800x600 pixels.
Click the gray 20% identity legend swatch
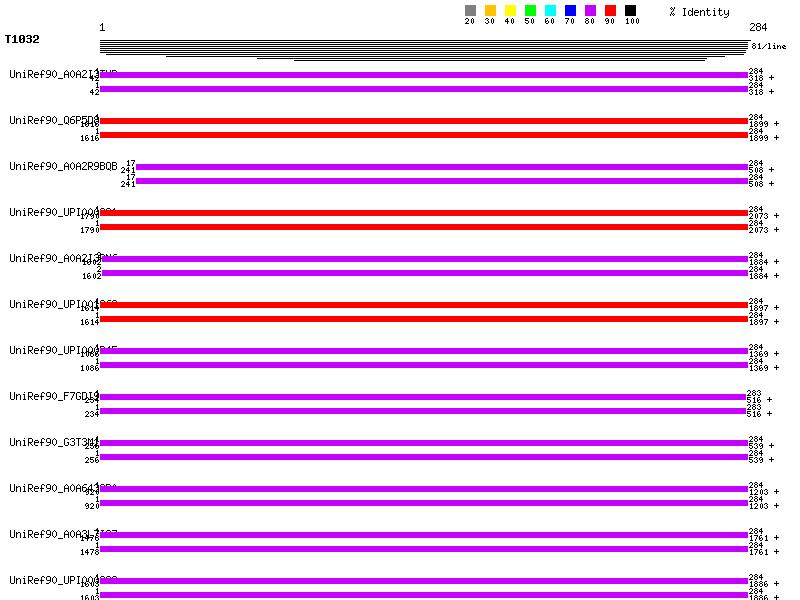point(470,11)
